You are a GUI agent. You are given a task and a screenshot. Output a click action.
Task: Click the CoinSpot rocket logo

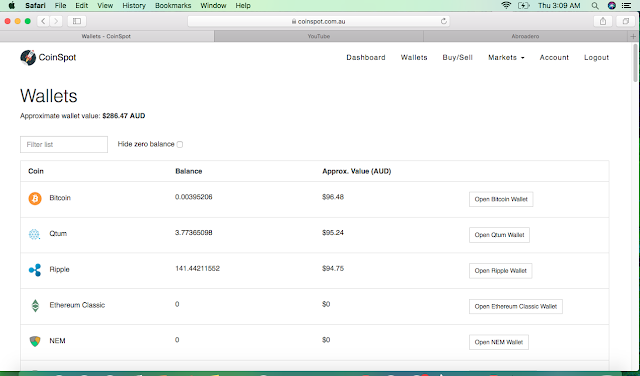[28, 58]
